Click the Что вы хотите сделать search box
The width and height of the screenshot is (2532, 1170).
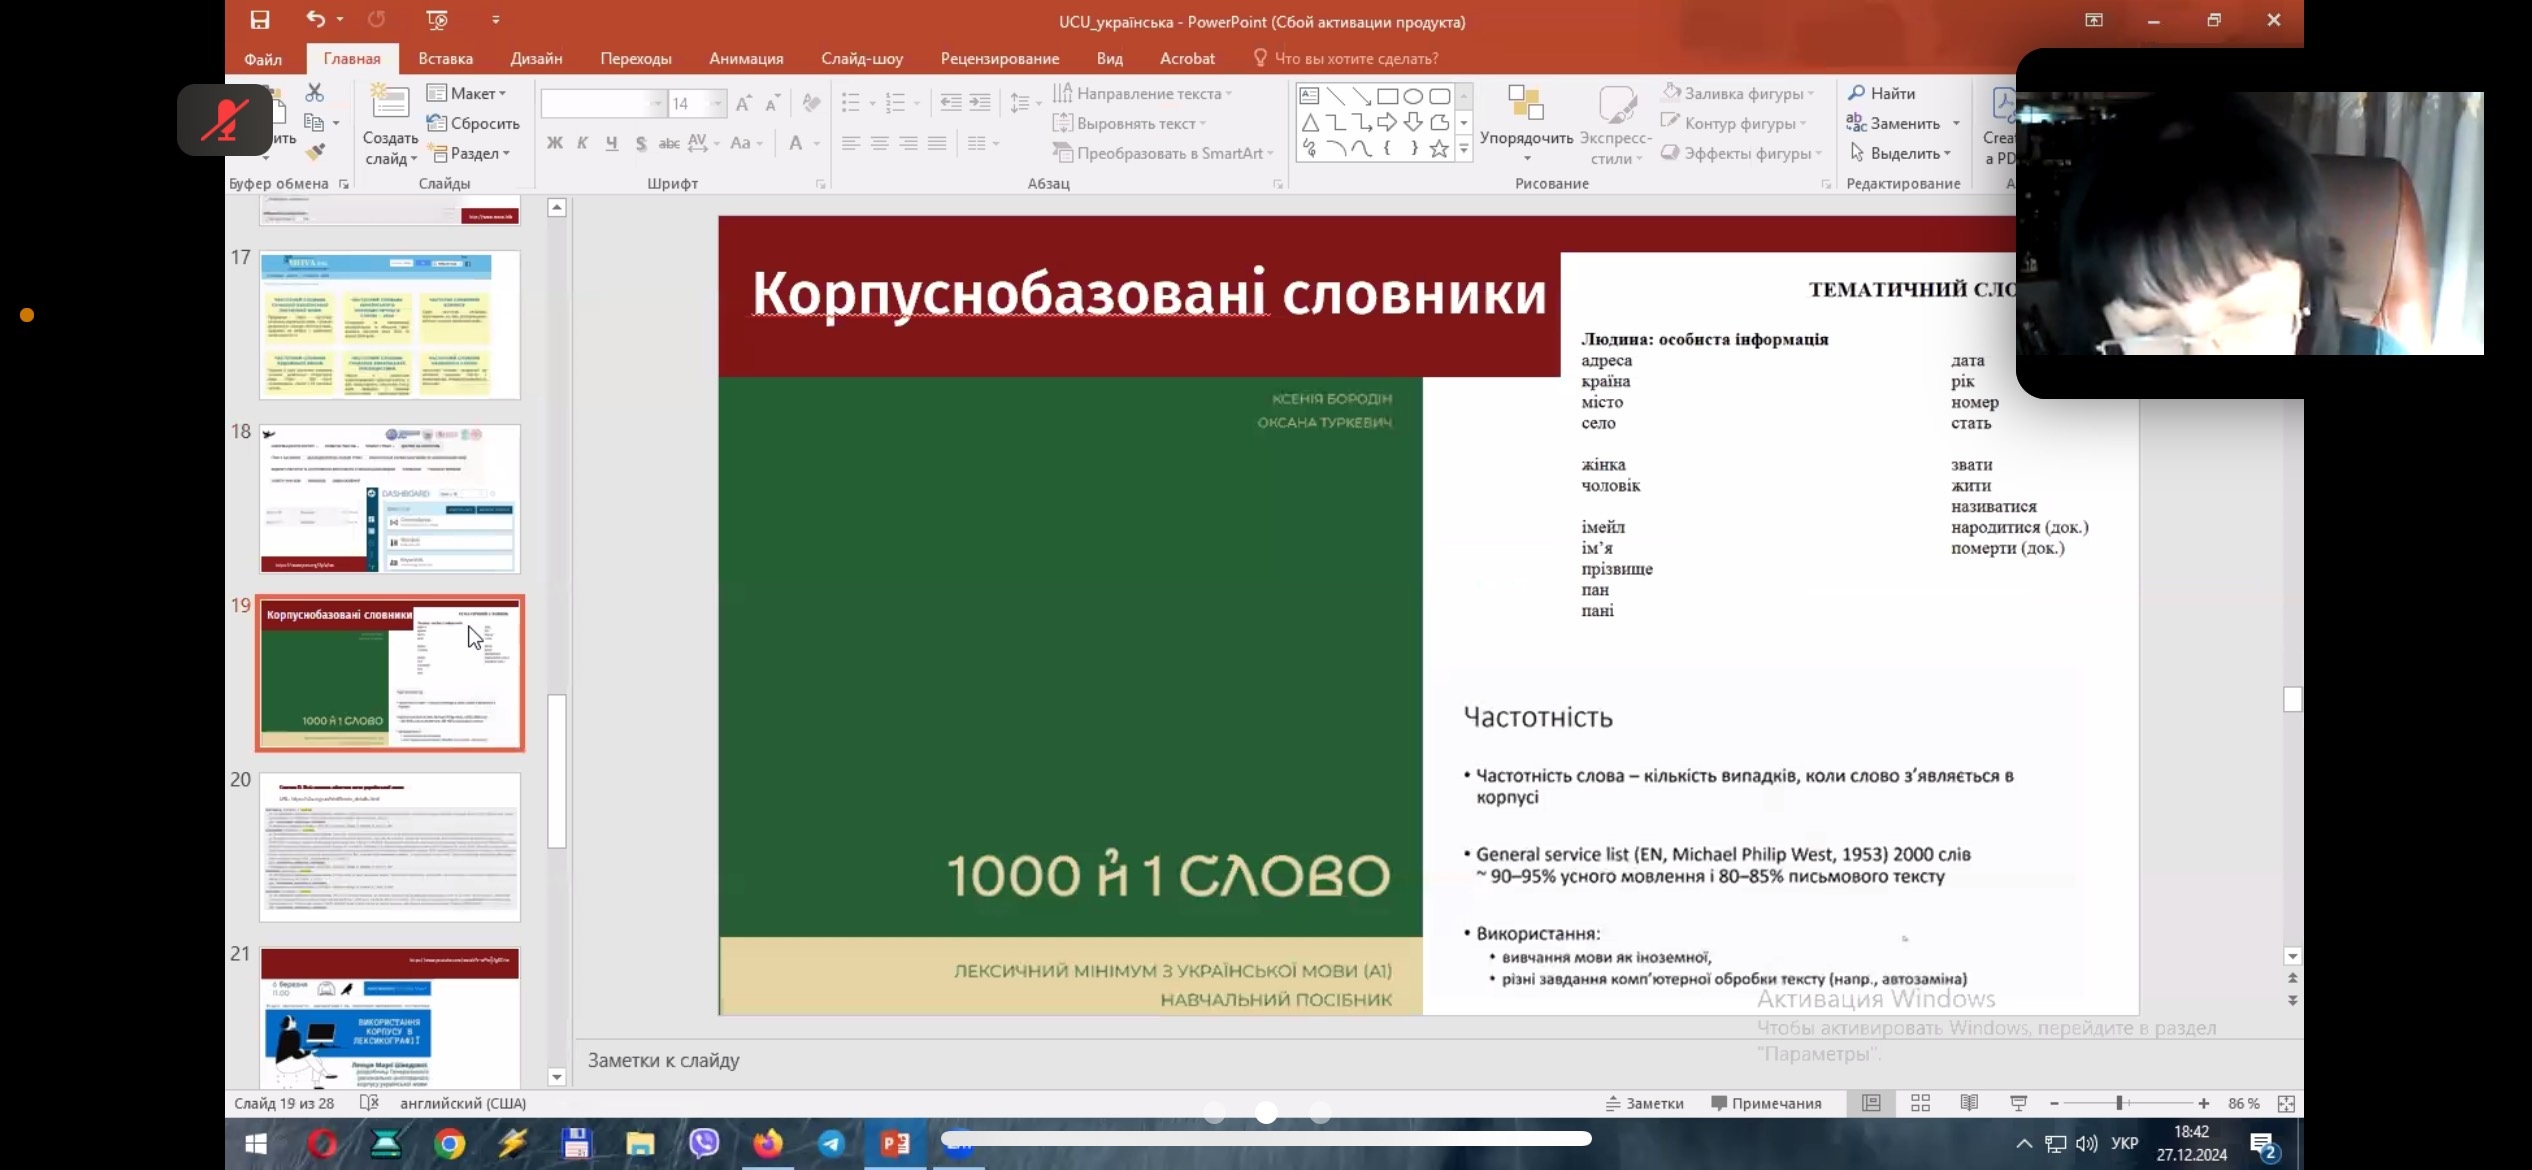tap(1346, 58)
